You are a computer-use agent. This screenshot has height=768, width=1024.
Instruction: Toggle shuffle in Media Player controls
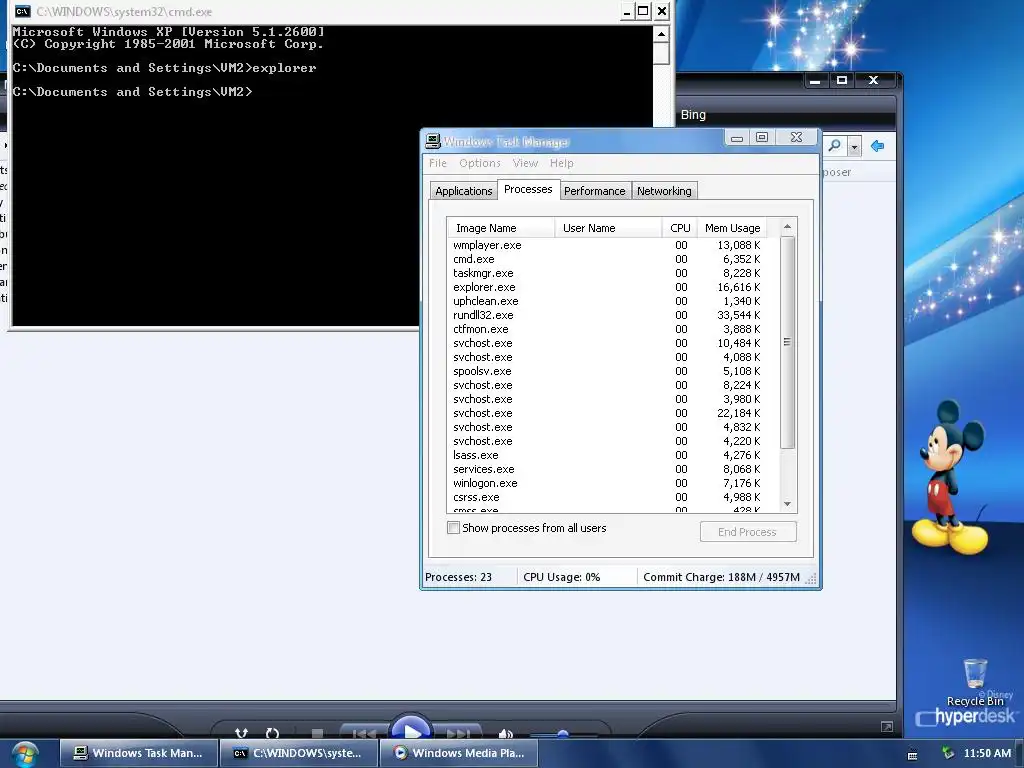click(241, 733)
